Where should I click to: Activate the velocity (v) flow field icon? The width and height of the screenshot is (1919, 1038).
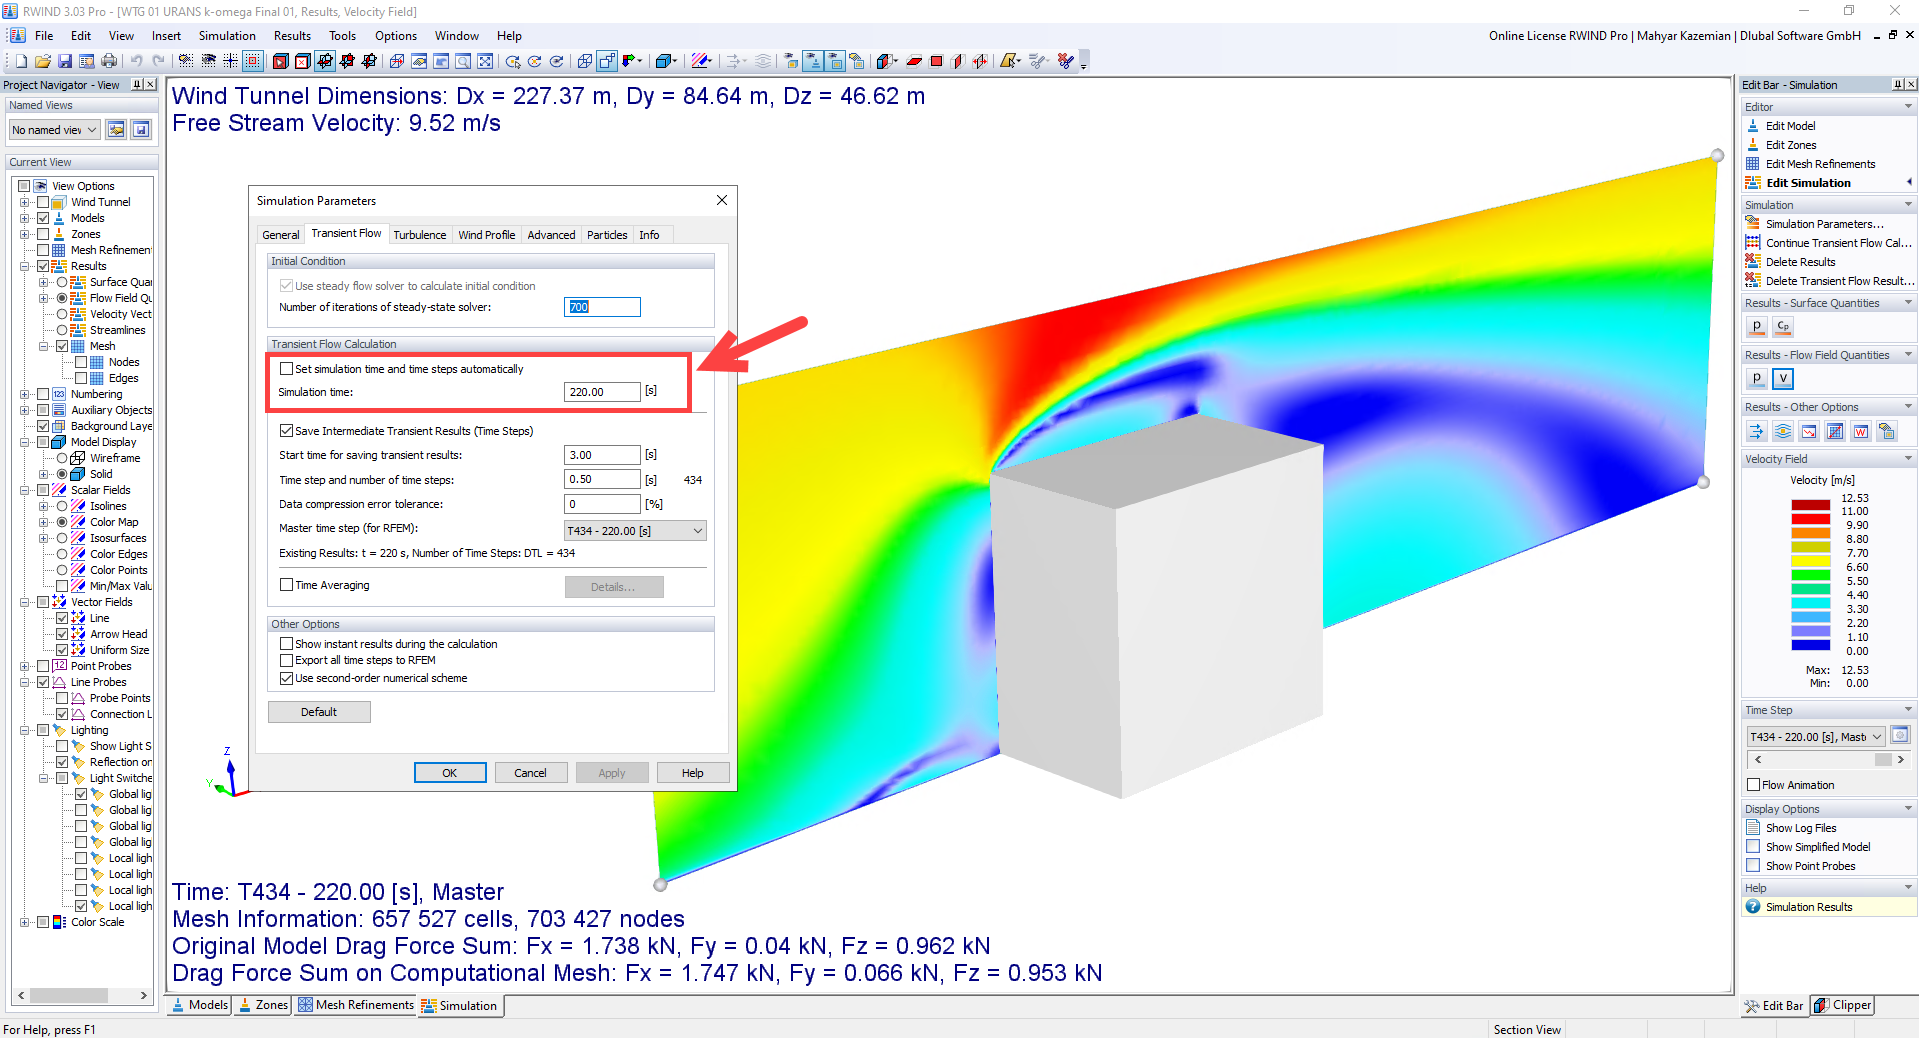[1782, 379]
